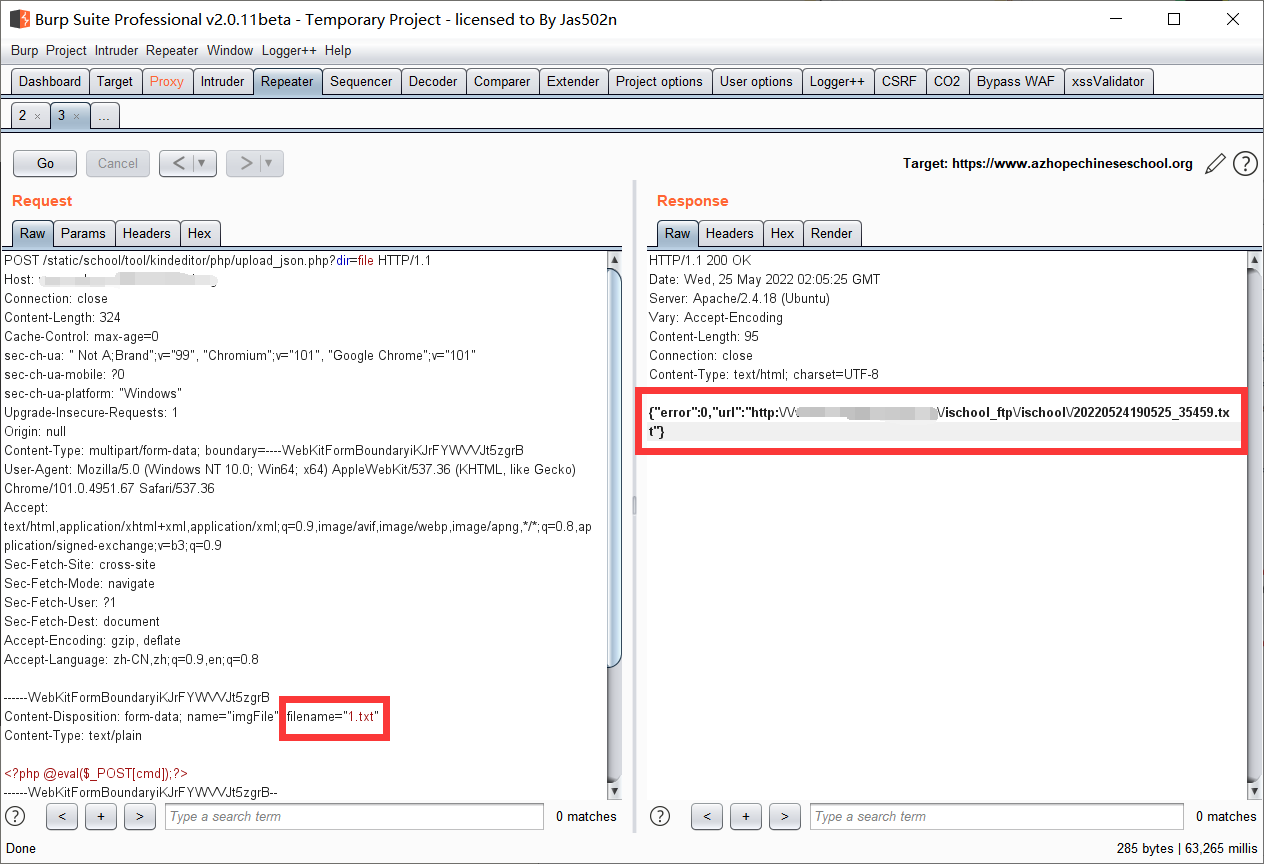
Task: Switch Response view to Headers
Action: click(729, 233)
